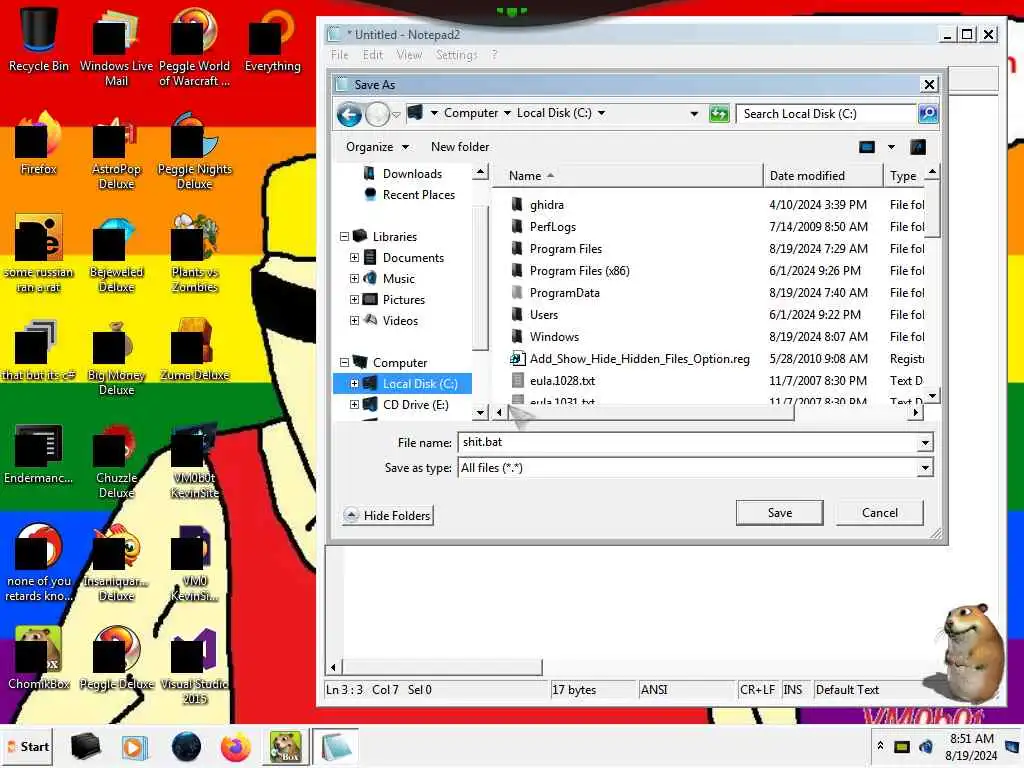Click the Start button
1024x768 pixels.
click(x=28, y=746)
